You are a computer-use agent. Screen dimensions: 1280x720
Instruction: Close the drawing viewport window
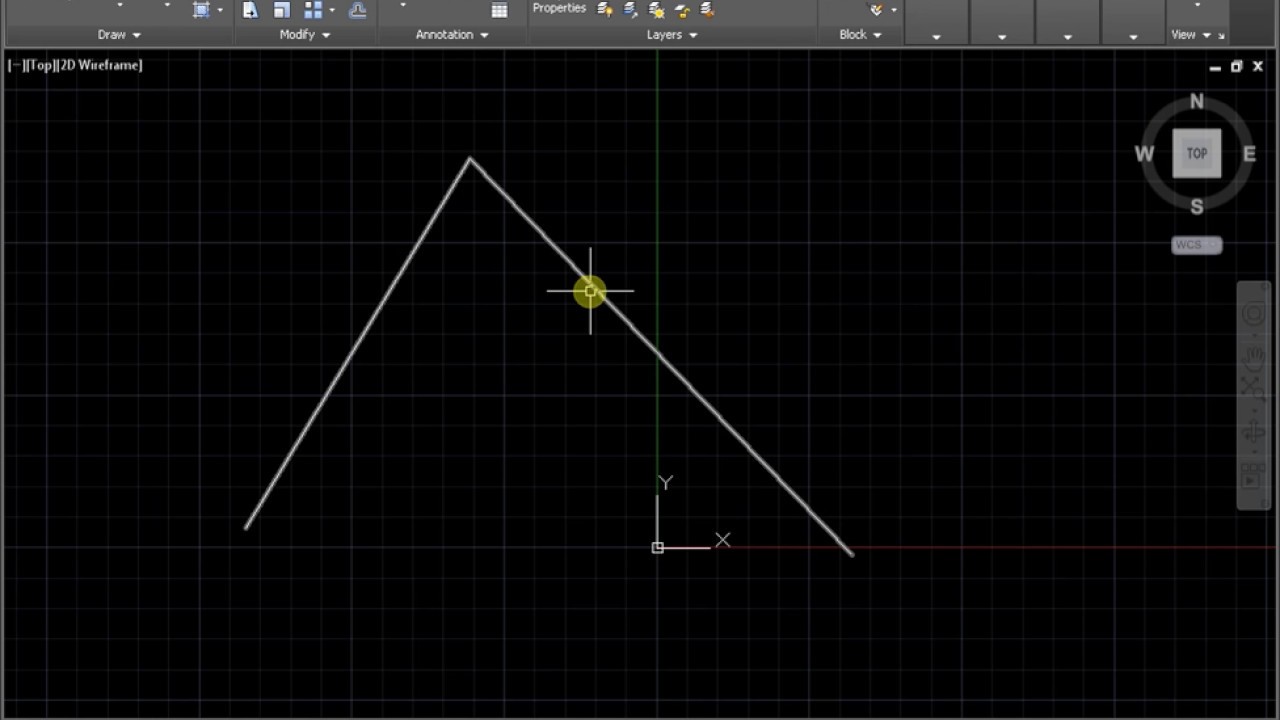1258,67
